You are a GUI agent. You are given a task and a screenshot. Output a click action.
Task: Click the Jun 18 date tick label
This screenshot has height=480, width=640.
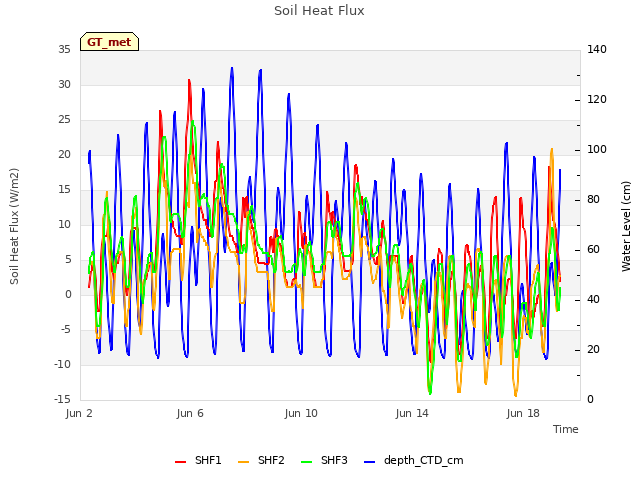coord(523,413)
